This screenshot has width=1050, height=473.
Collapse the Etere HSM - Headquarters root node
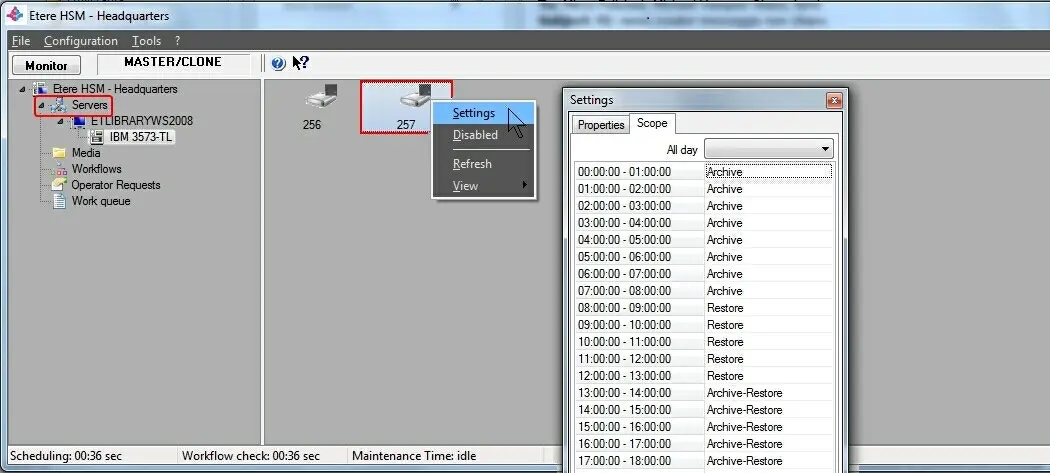tap(23, 89)
